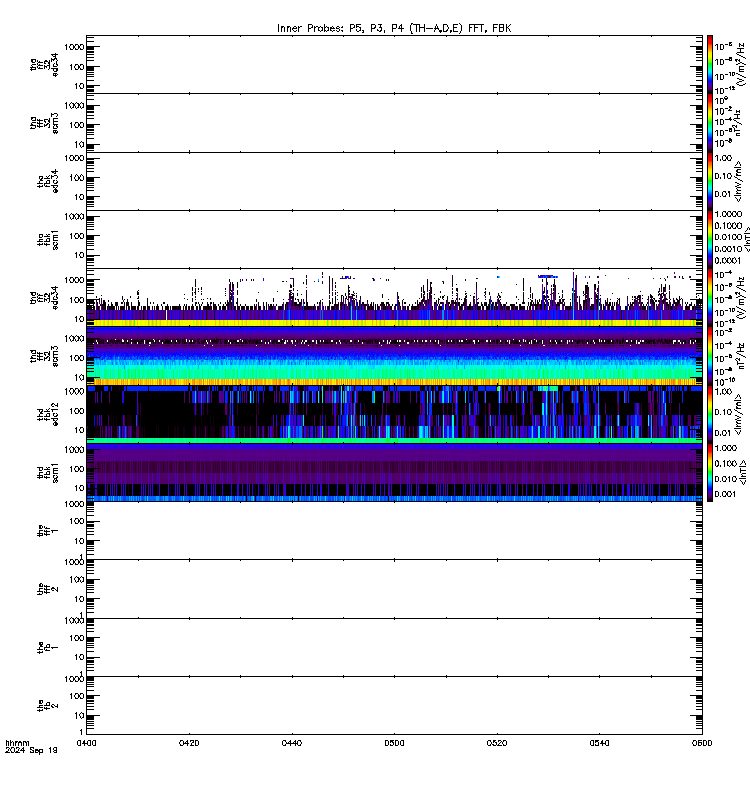Click the 1000 tick of tha fff edc34 axis
This screenshot has height=800, width=750.
(74, 47)
